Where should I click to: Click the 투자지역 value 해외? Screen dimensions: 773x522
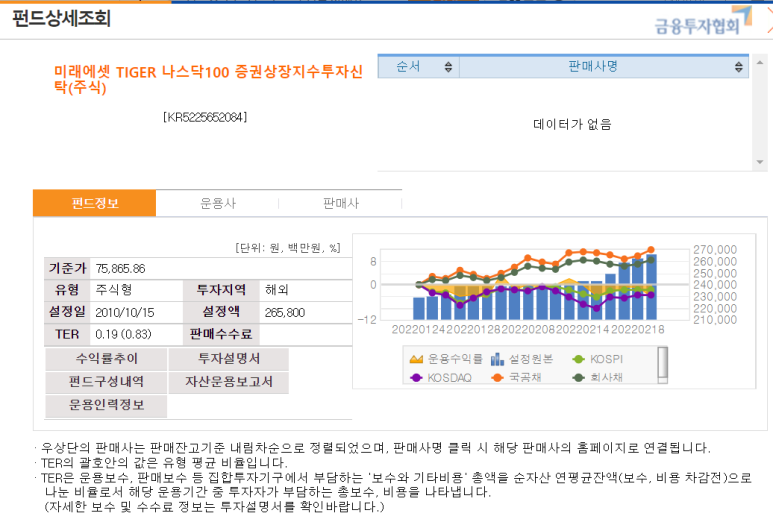pos(277,290)
